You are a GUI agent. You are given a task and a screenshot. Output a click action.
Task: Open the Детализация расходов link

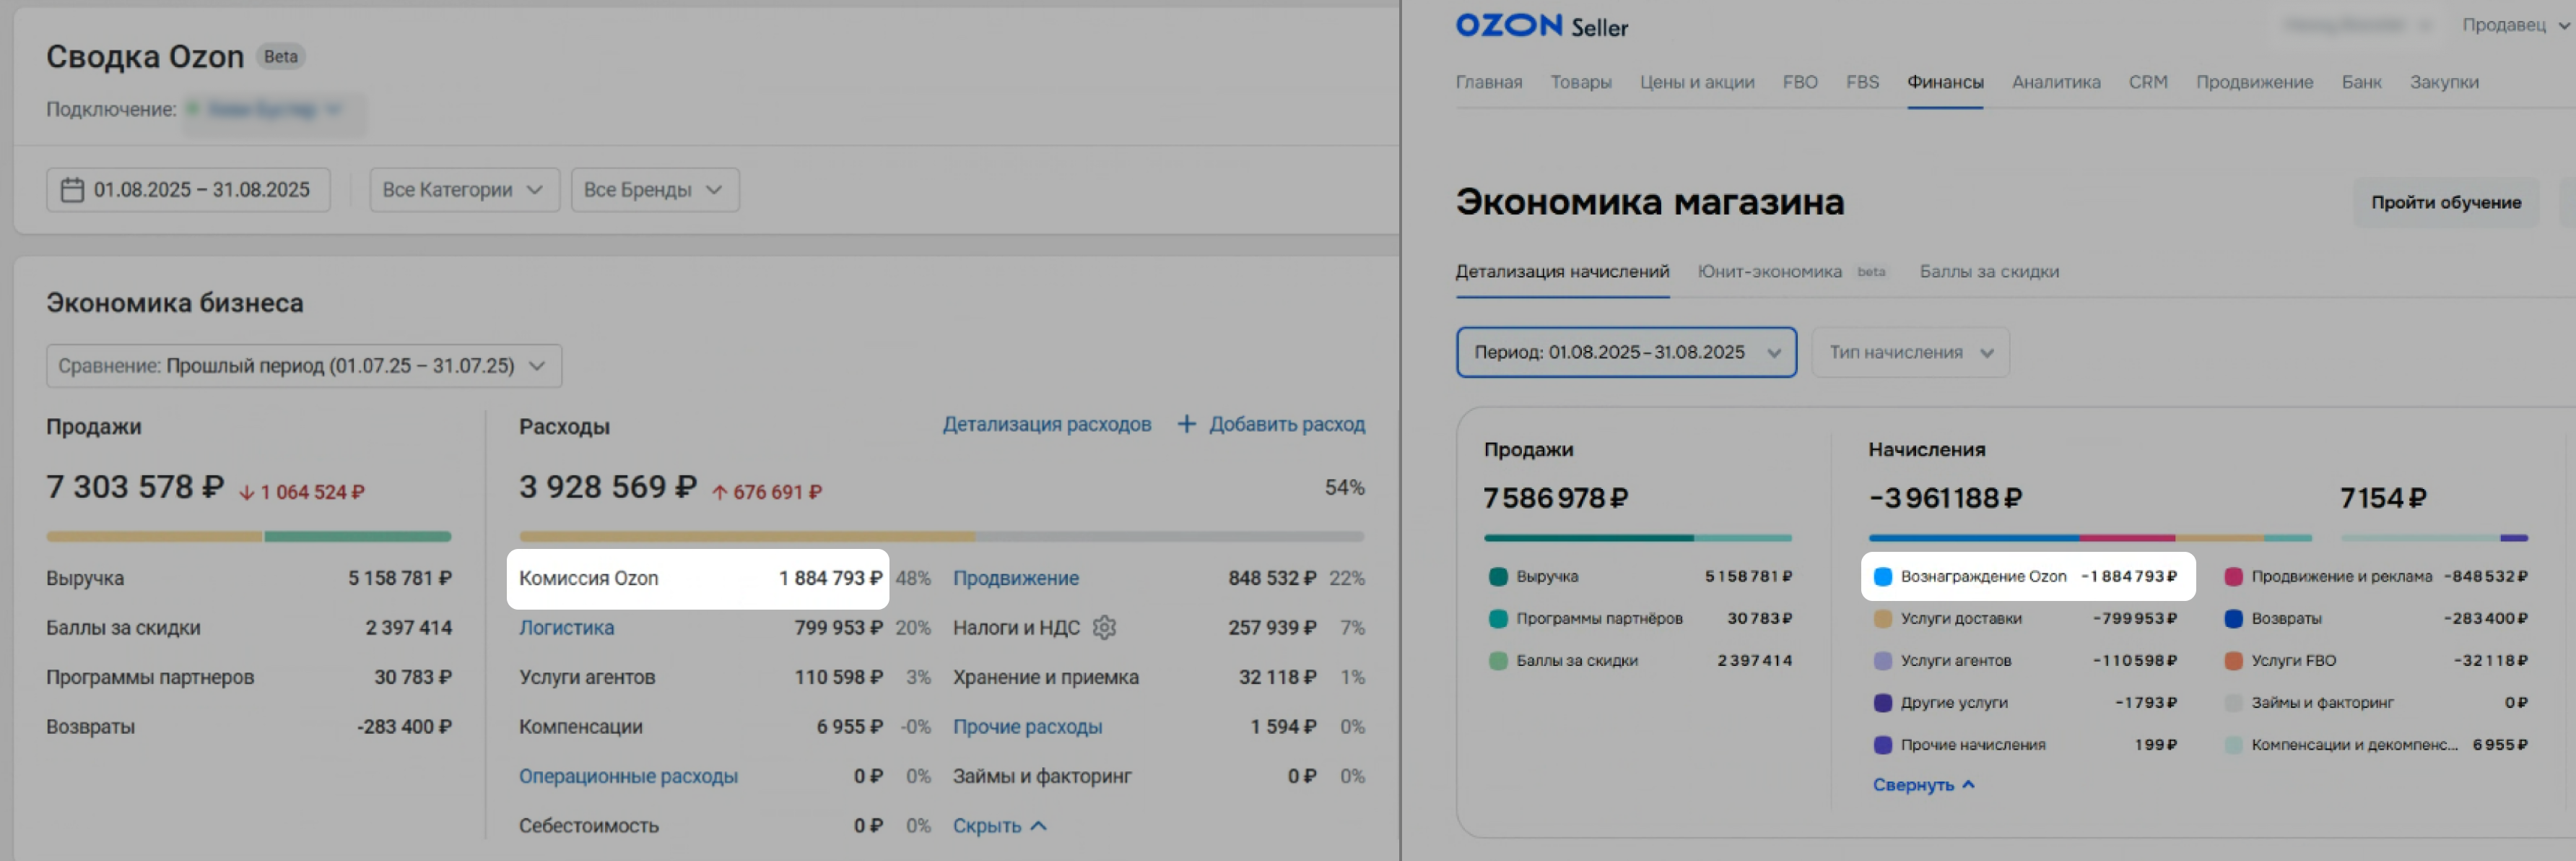point(1046,424)
